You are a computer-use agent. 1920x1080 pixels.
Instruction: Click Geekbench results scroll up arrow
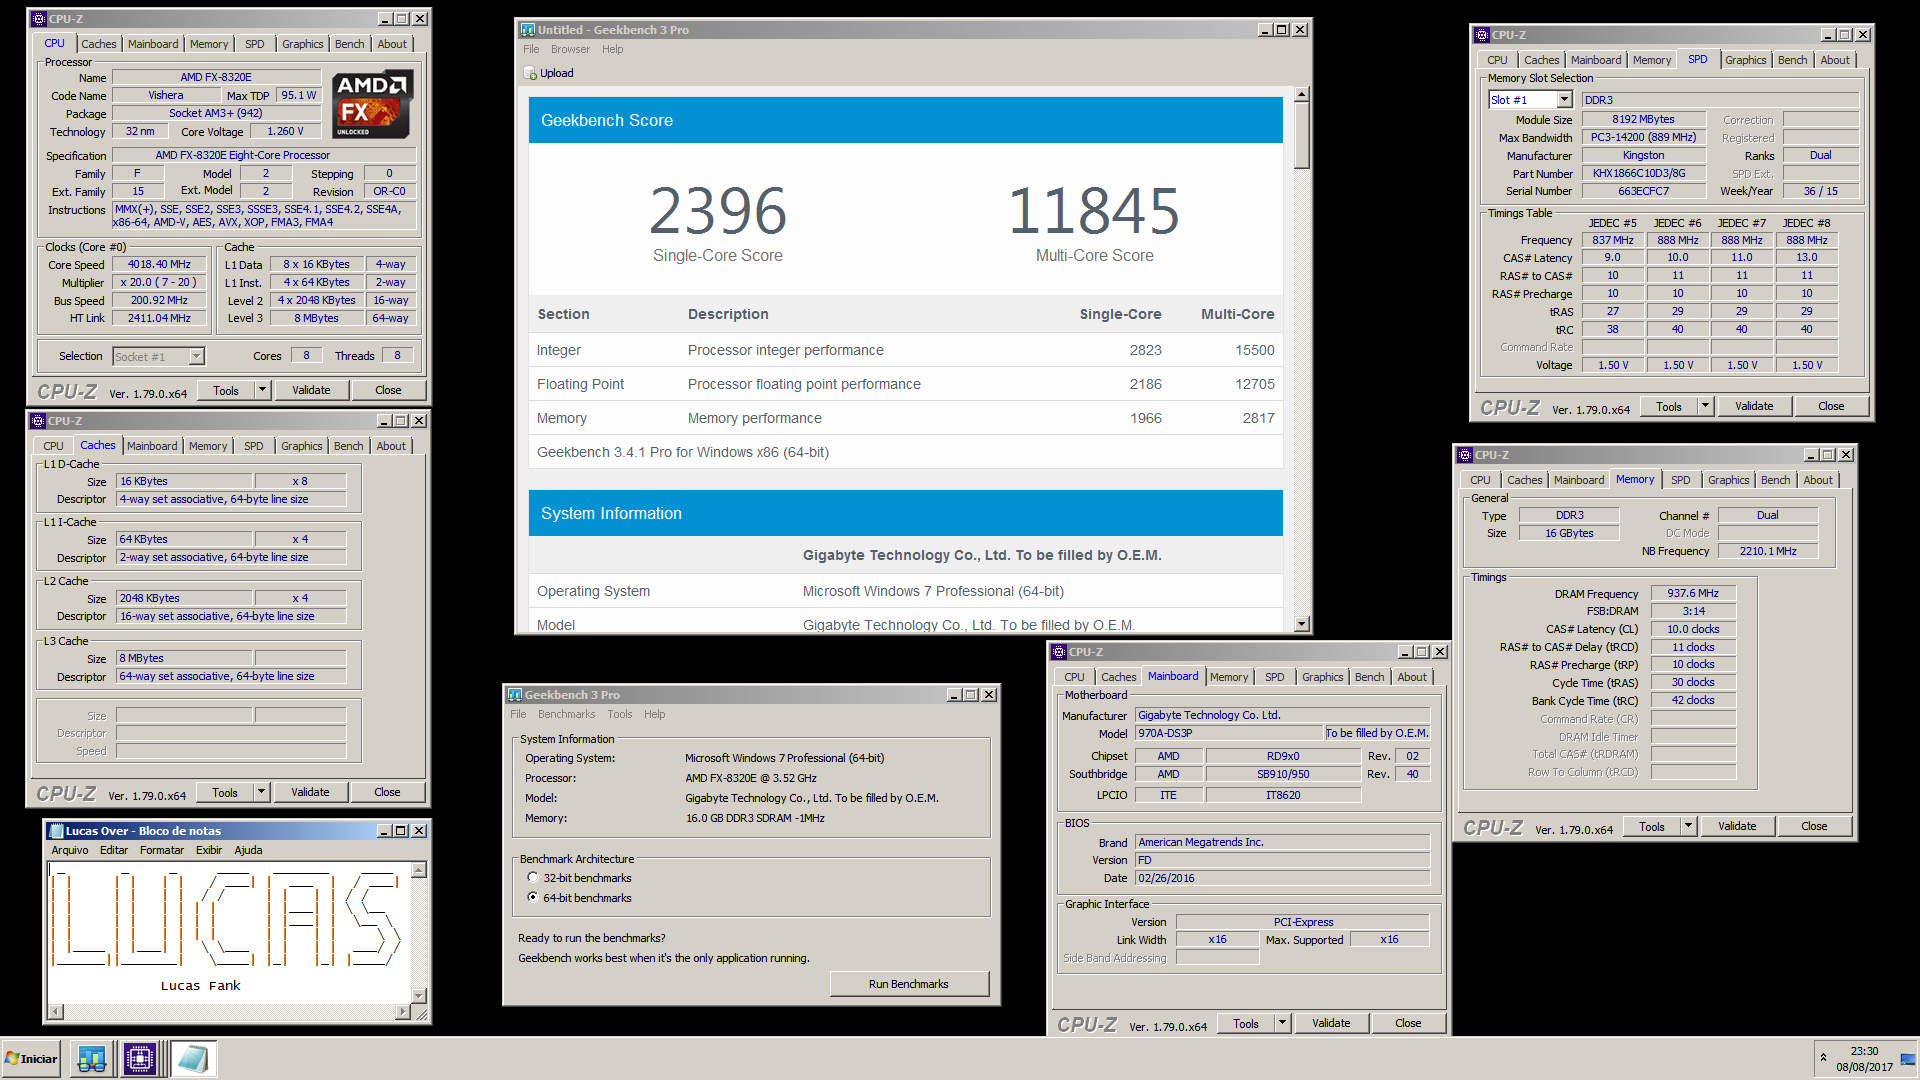(x=1301, y=95)
